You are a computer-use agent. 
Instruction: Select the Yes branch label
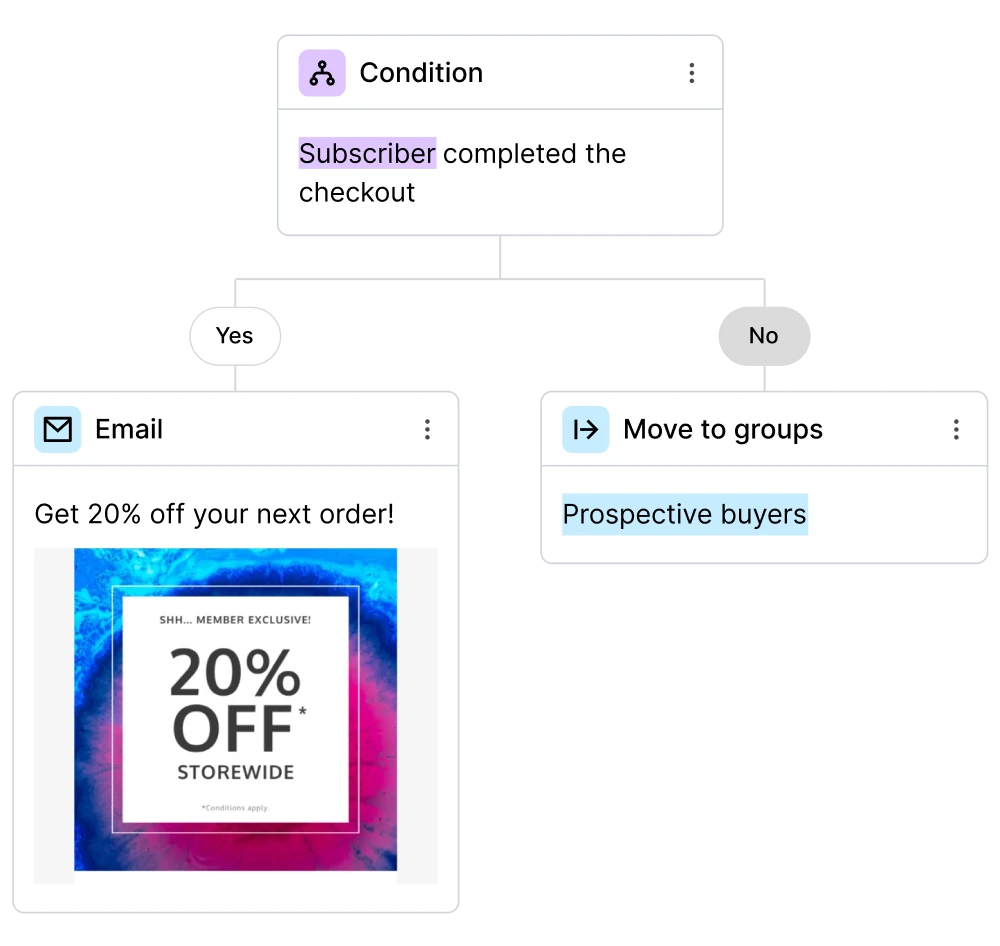(x=235, y=336)
